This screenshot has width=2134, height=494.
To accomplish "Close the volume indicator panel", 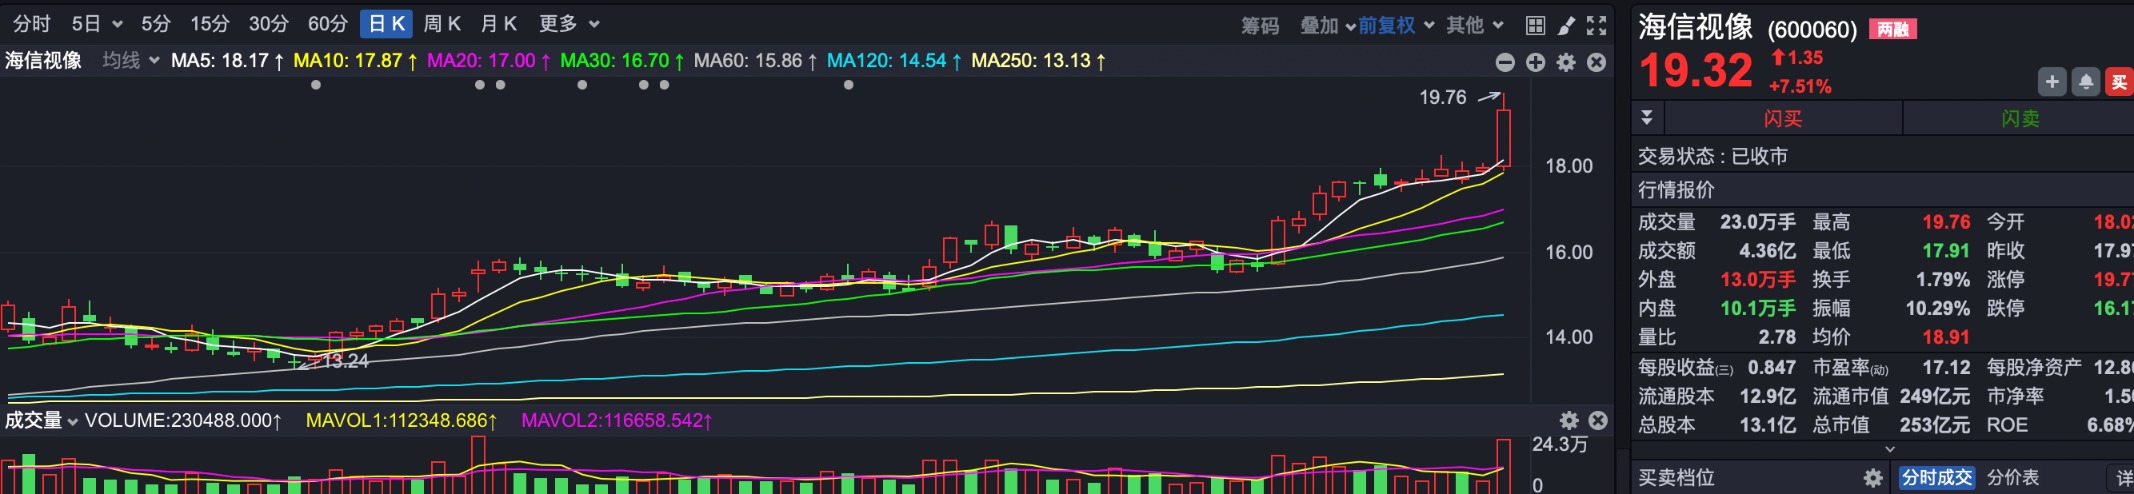I will point(1598,420).
